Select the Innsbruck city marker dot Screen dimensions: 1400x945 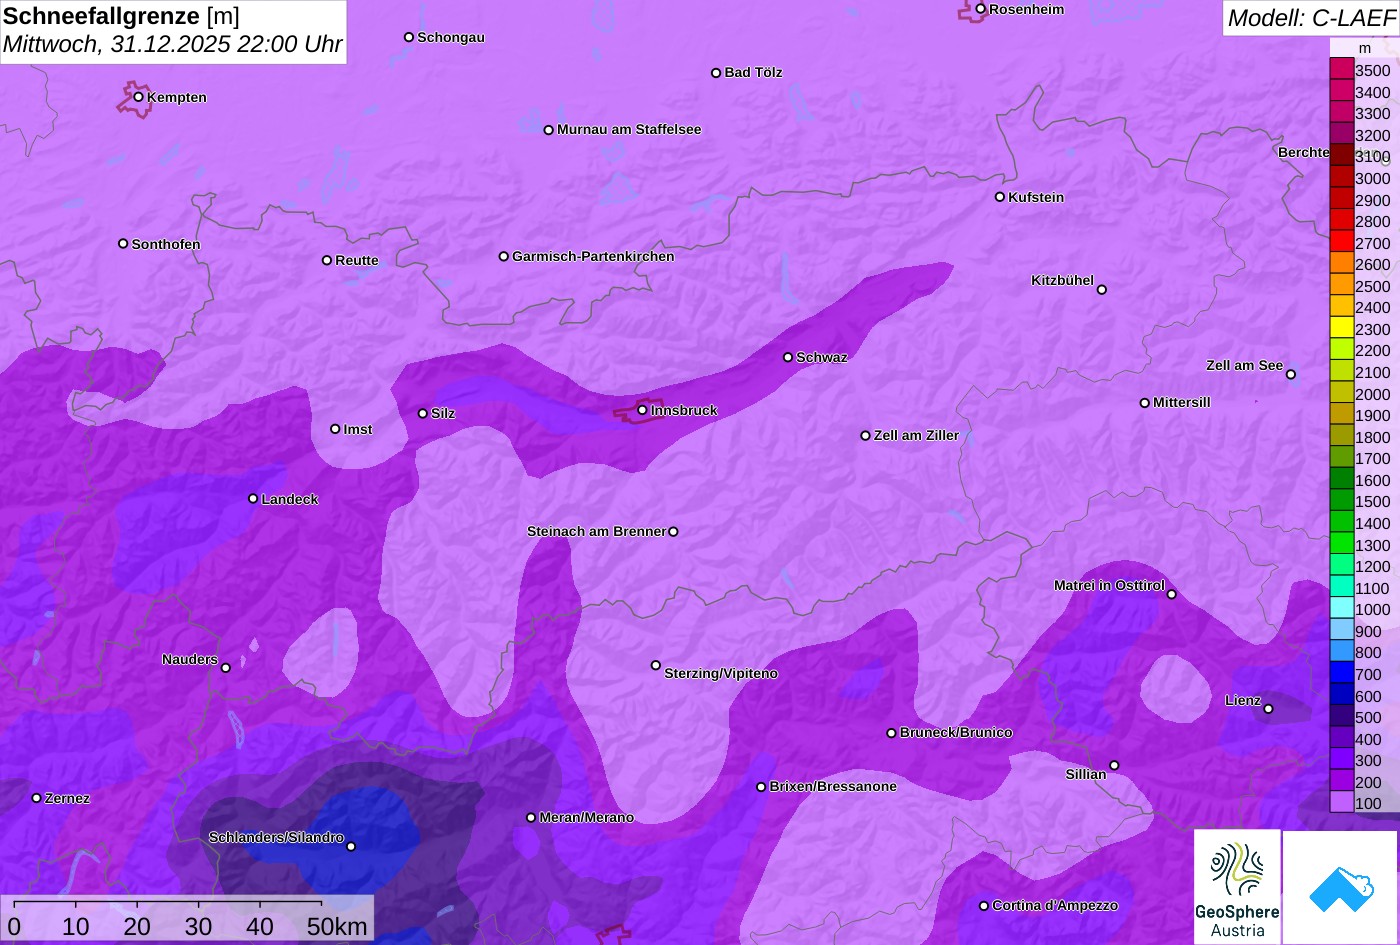642,410
